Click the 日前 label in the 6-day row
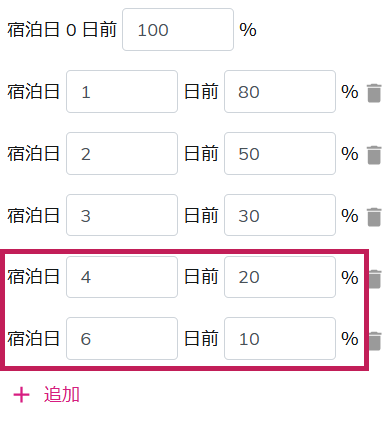The height and width of the screenshot is (423, 392). [x=201, y=338]
